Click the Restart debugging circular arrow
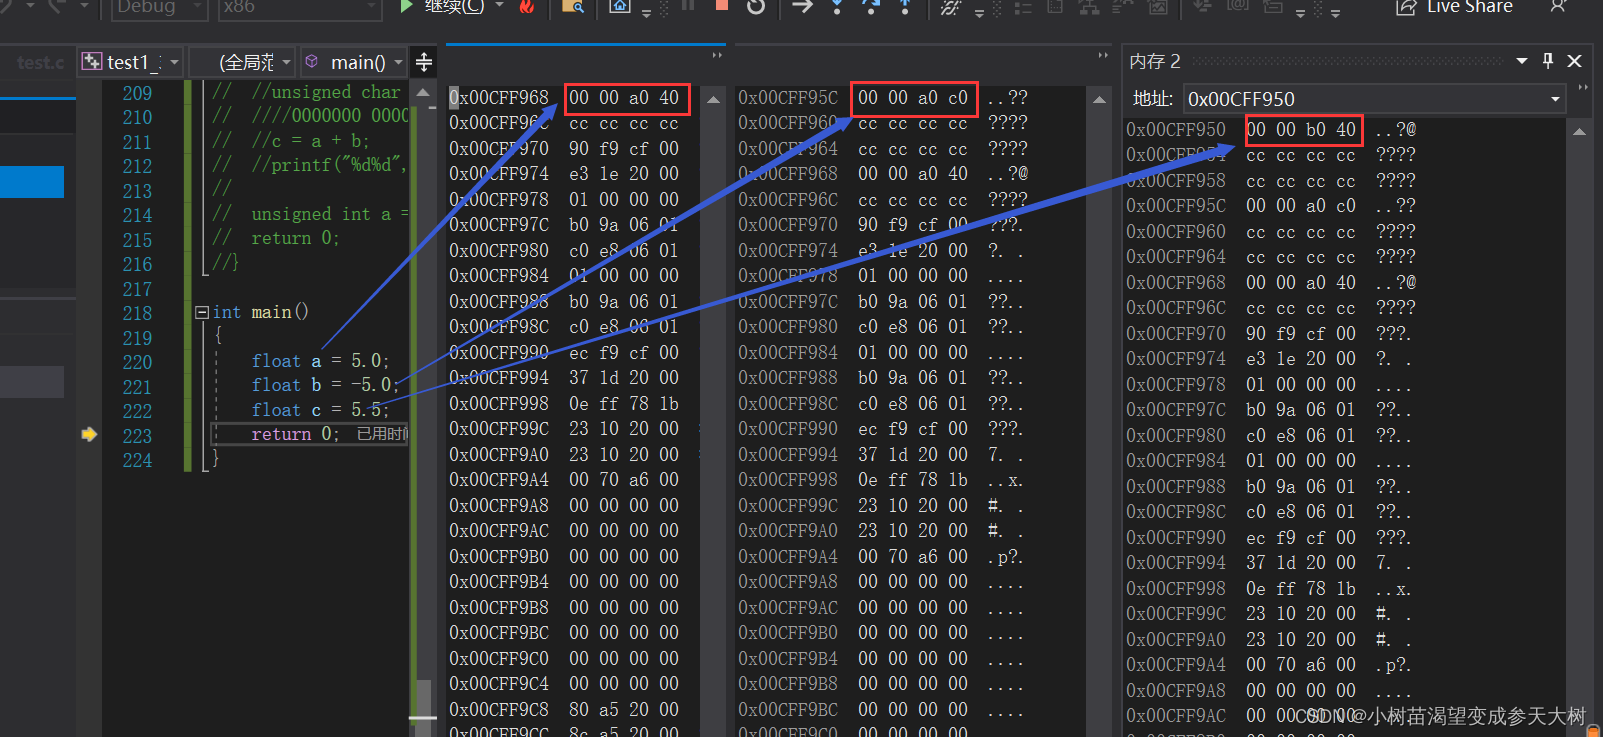The width and height of the screenshot is (1603, 737). click(x=756, y=7)
